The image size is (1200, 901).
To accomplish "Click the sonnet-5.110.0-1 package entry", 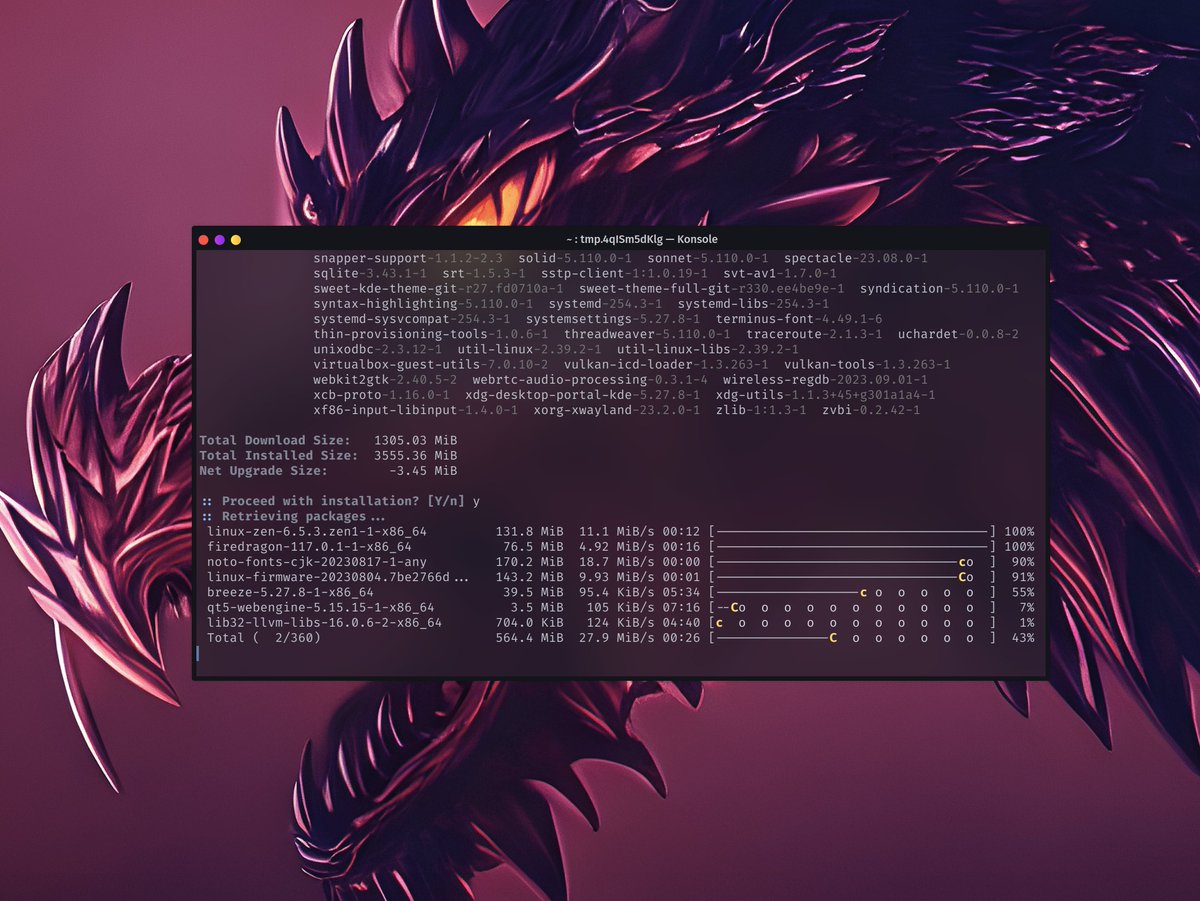I will tap(706, 258).
